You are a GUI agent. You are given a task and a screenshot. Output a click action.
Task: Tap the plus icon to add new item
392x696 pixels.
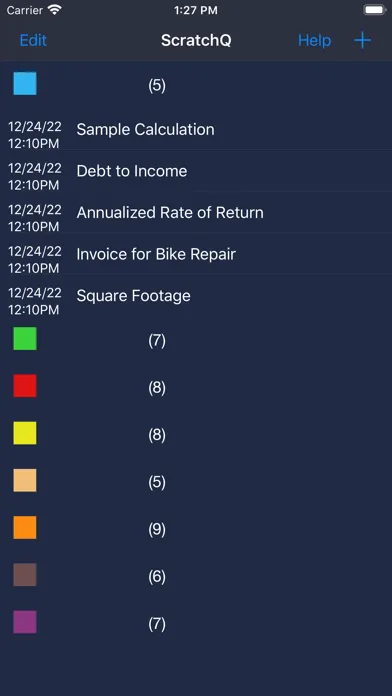point(362,40)
